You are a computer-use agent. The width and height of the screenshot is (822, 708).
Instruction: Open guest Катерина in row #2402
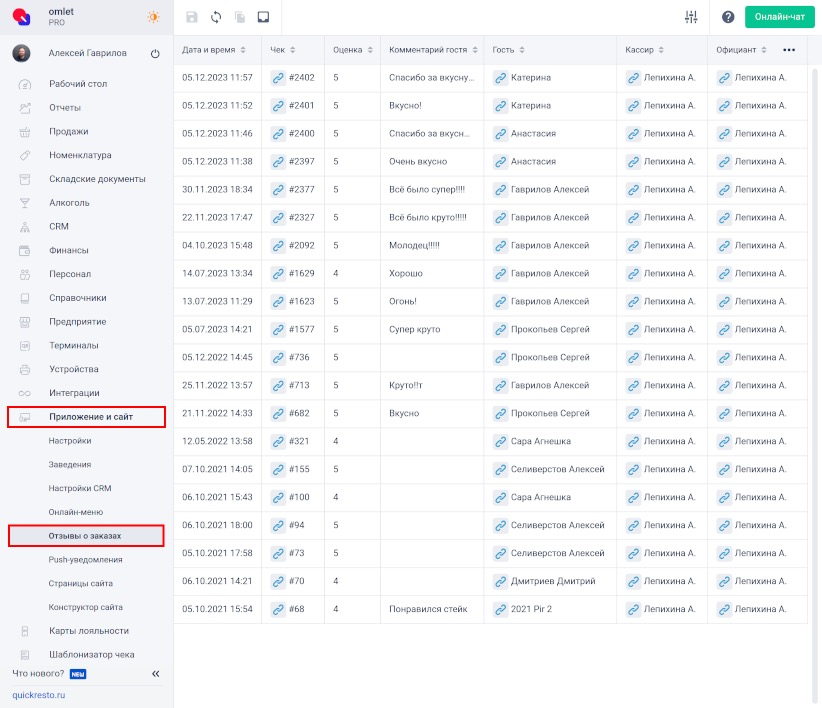pyautogui.click(x=531, y=78)
